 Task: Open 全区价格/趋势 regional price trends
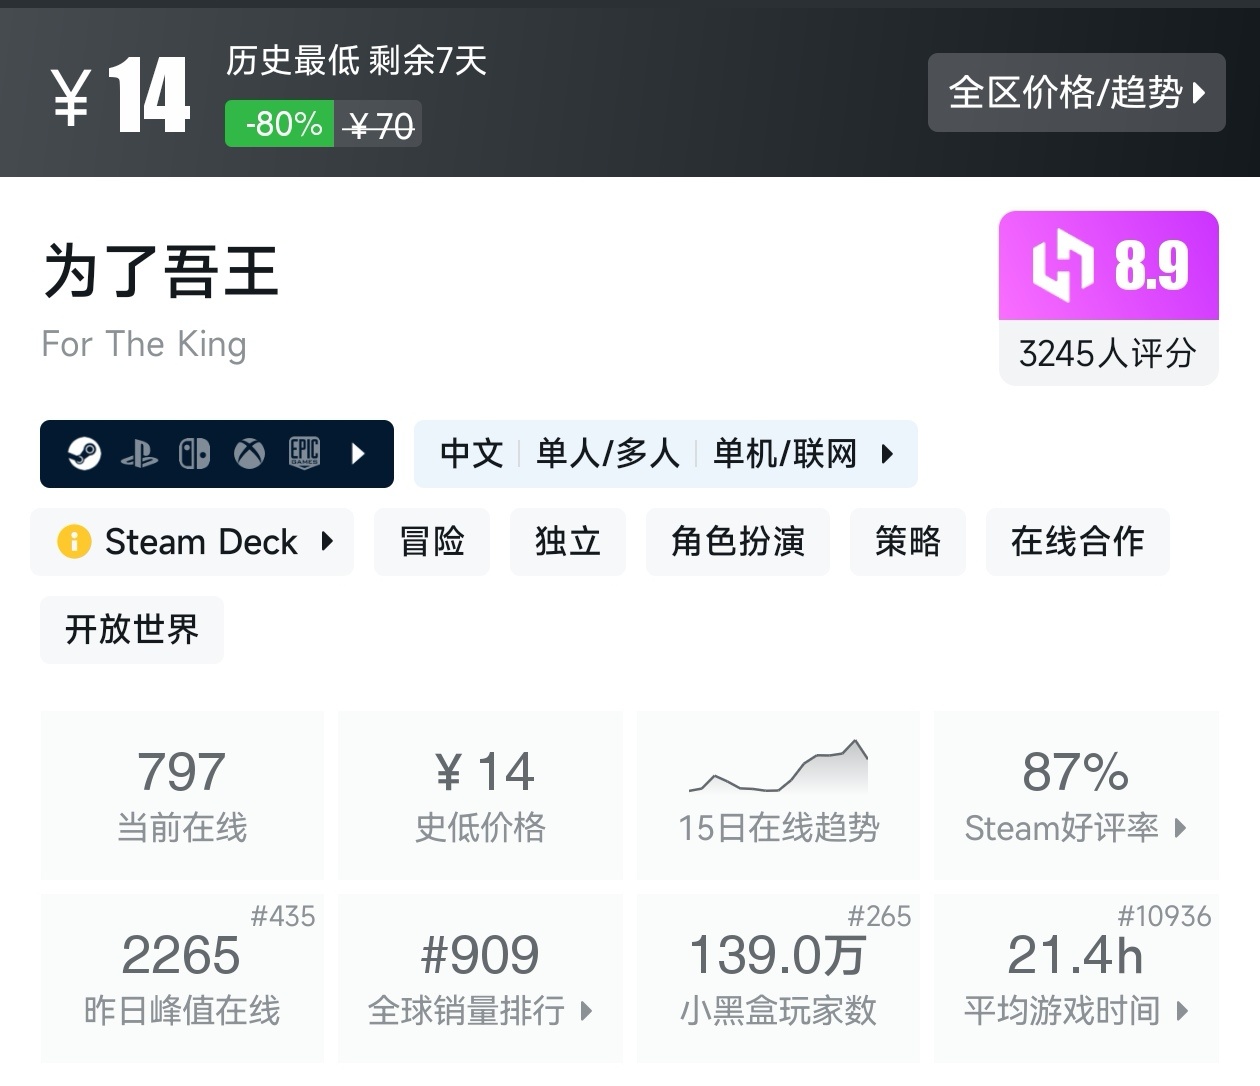point(1076,93)
